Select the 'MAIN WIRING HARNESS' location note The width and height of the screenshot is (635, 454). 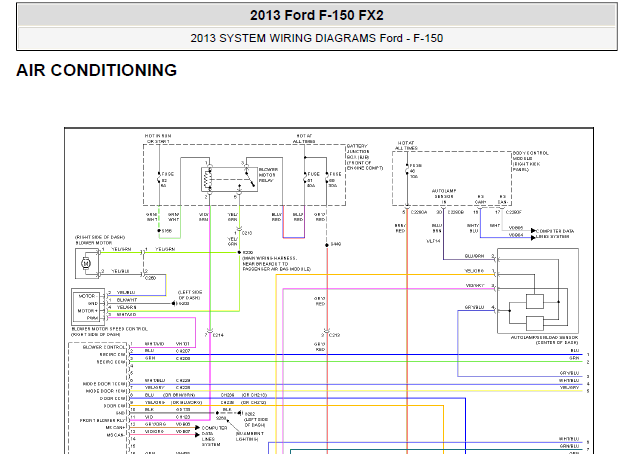click(276, 263)
